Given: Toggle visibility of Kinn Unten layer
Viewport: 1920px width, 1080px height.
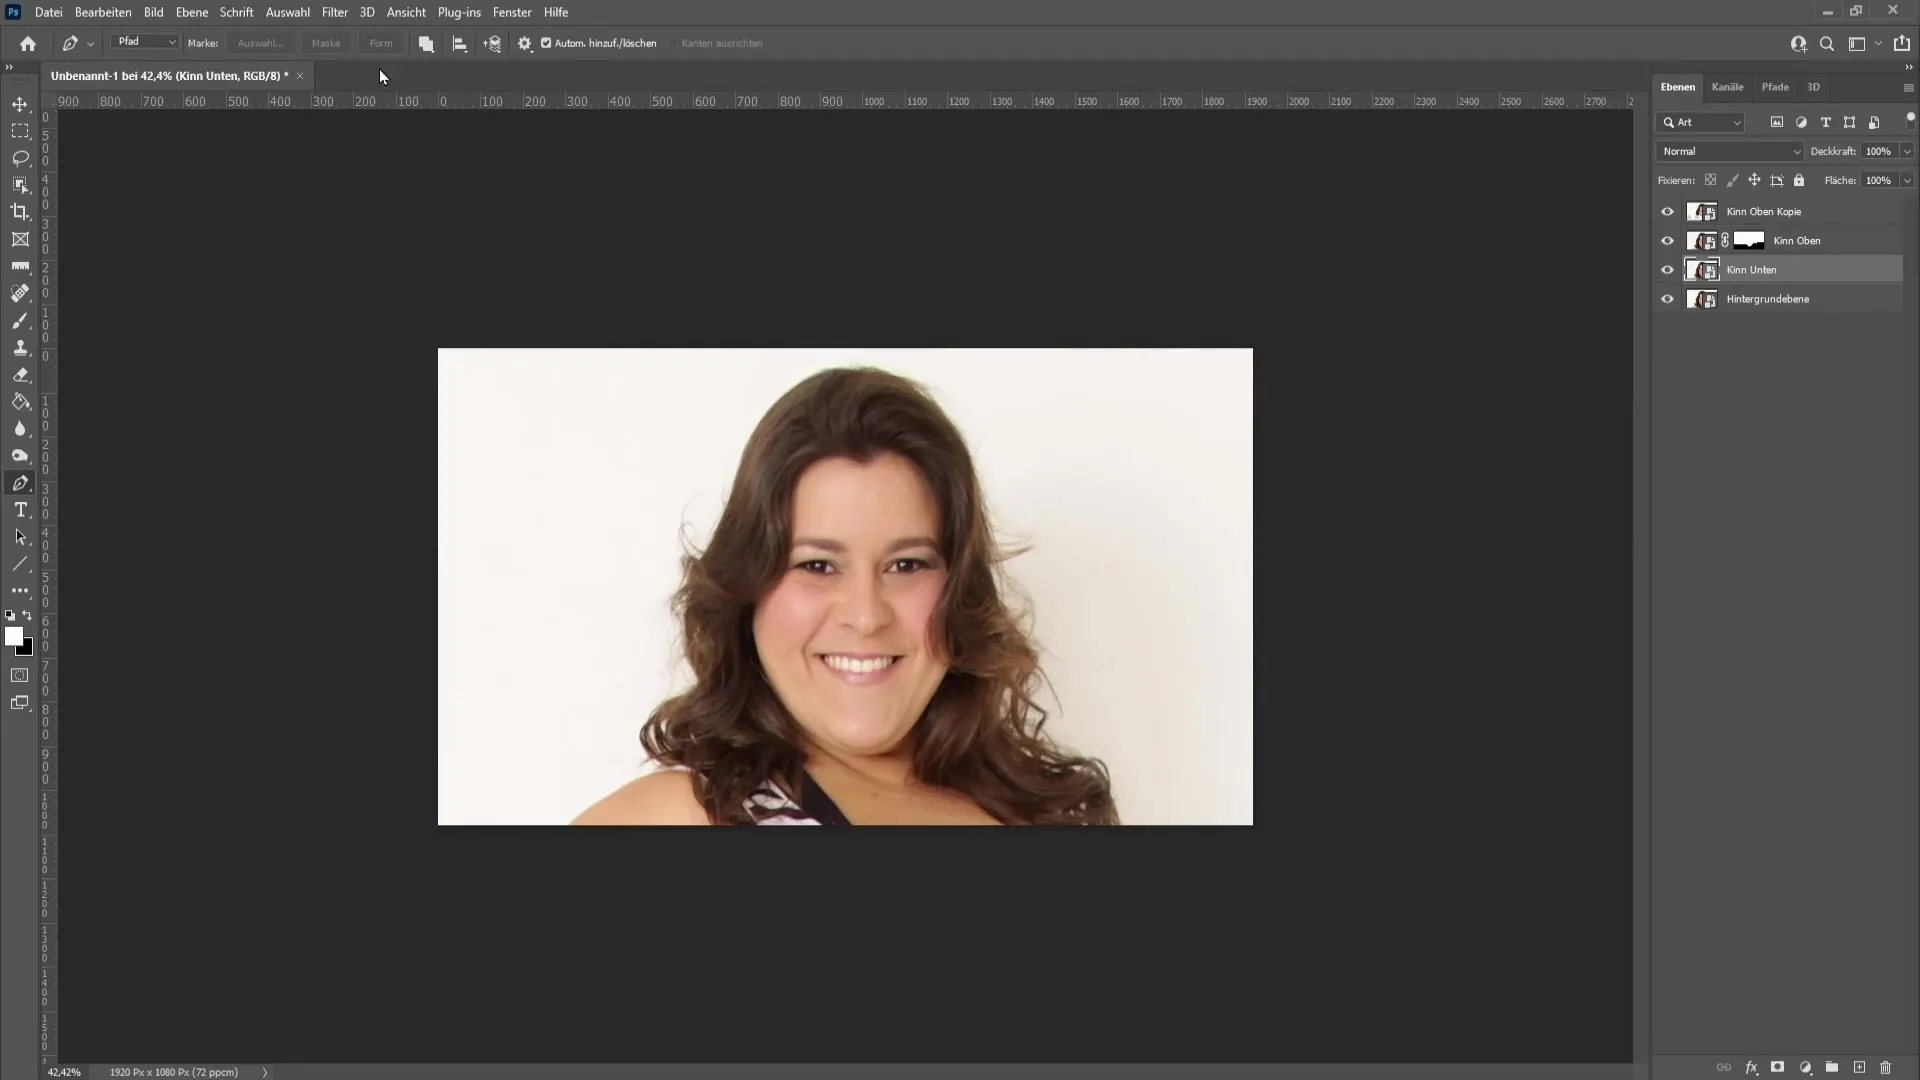Looking at the screenshot, I should click(x=1667, y=269).
